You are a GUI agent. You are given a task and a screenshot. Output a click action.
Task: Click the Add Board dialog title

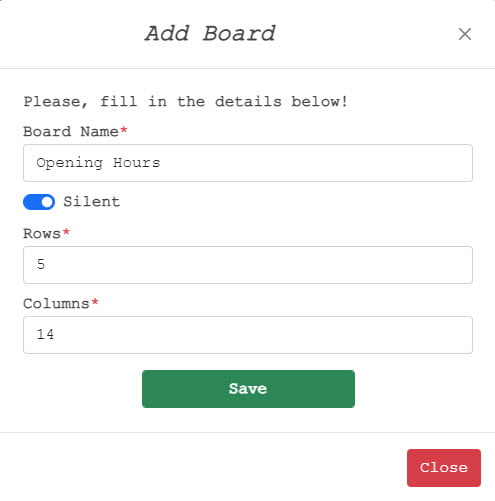pos(210,34)
